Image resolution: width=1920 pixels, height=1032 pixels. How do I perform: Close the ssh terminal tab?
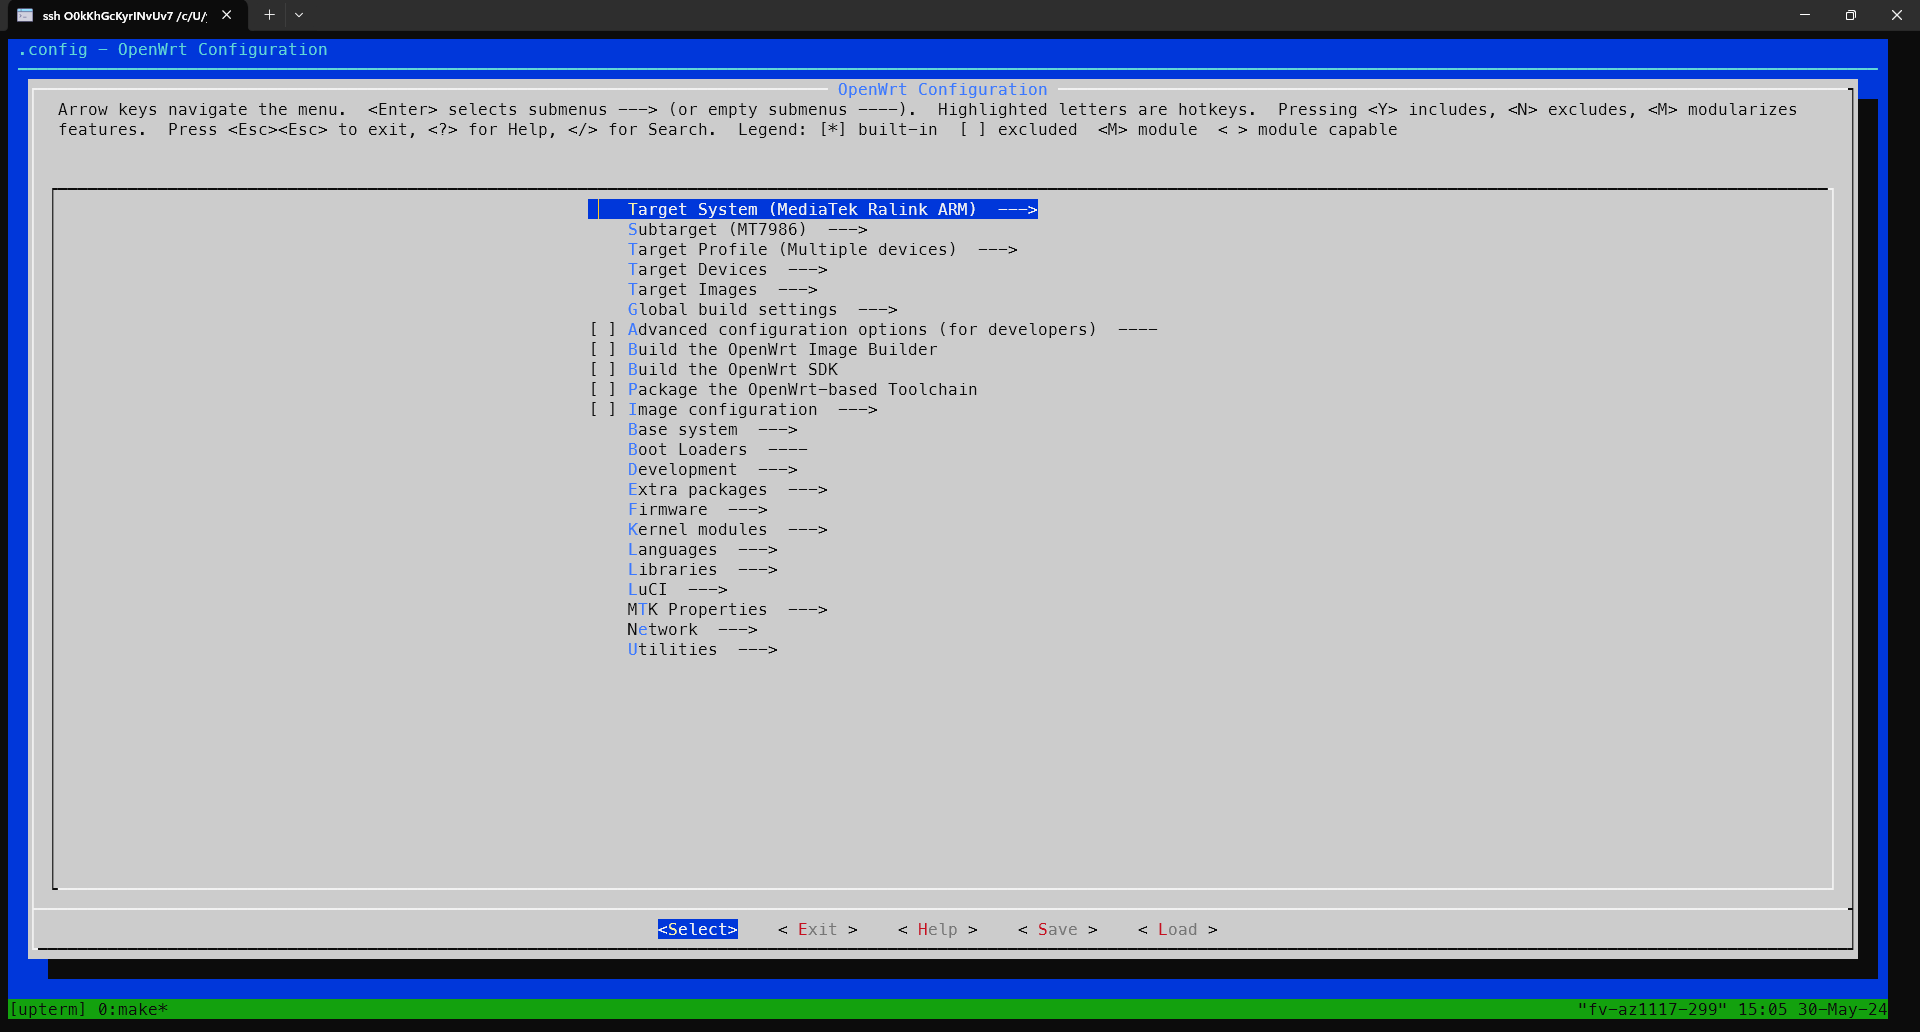[227, 15]
